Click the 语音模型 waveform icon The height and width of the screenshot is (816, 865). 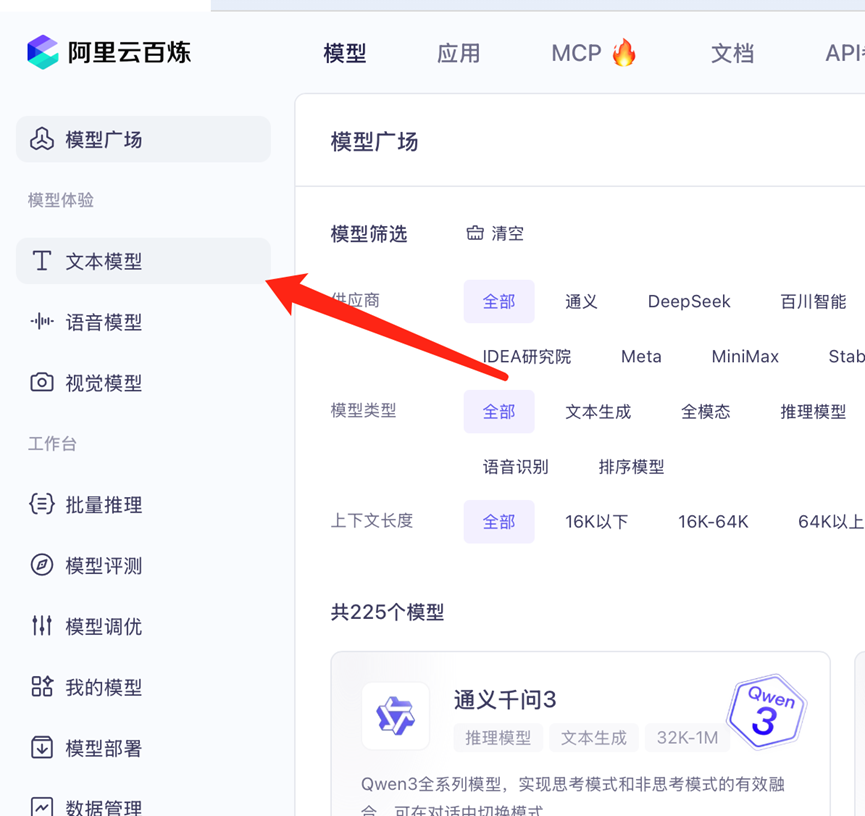[42, 321]
